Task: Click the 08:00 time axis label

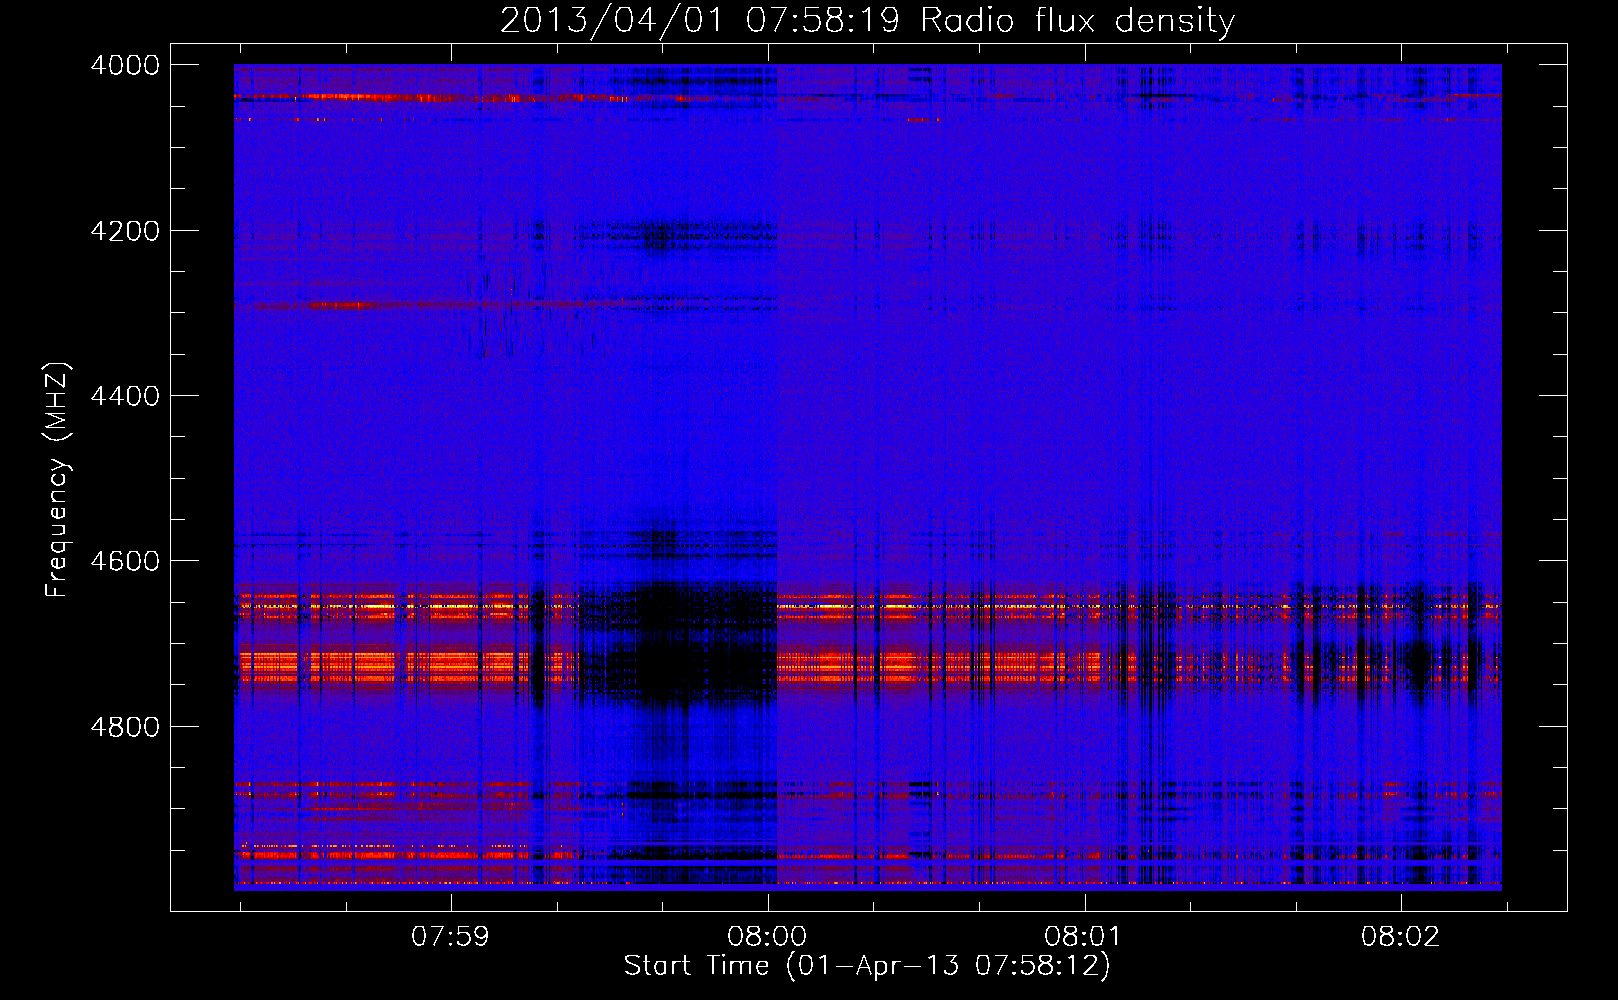Action: coord(767,937)
